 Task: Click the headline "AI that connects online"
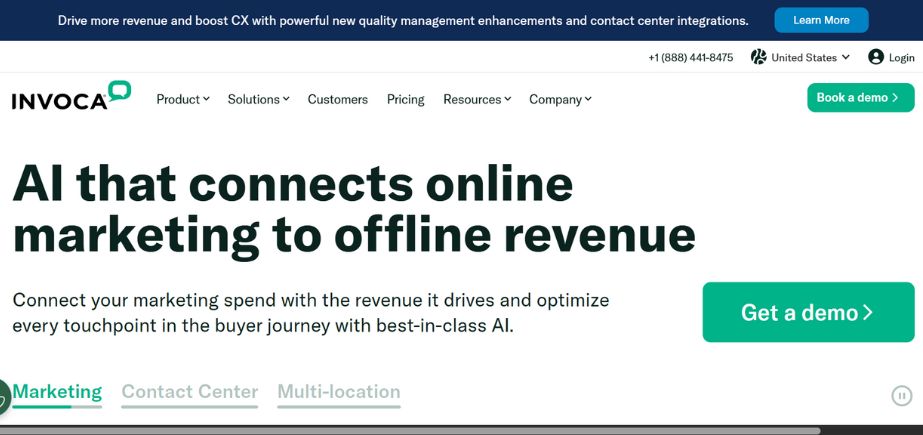(293, 183)
